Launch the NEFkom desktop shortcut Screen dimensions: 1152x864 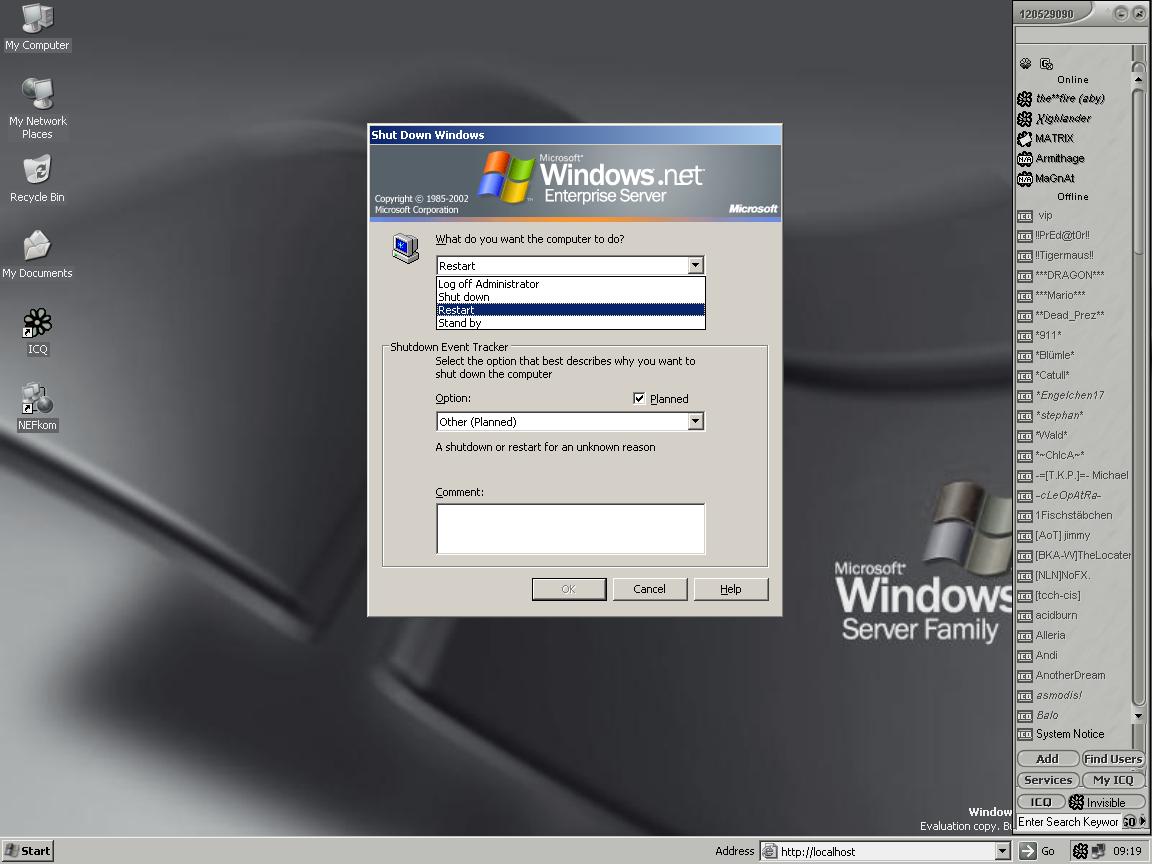37,400
